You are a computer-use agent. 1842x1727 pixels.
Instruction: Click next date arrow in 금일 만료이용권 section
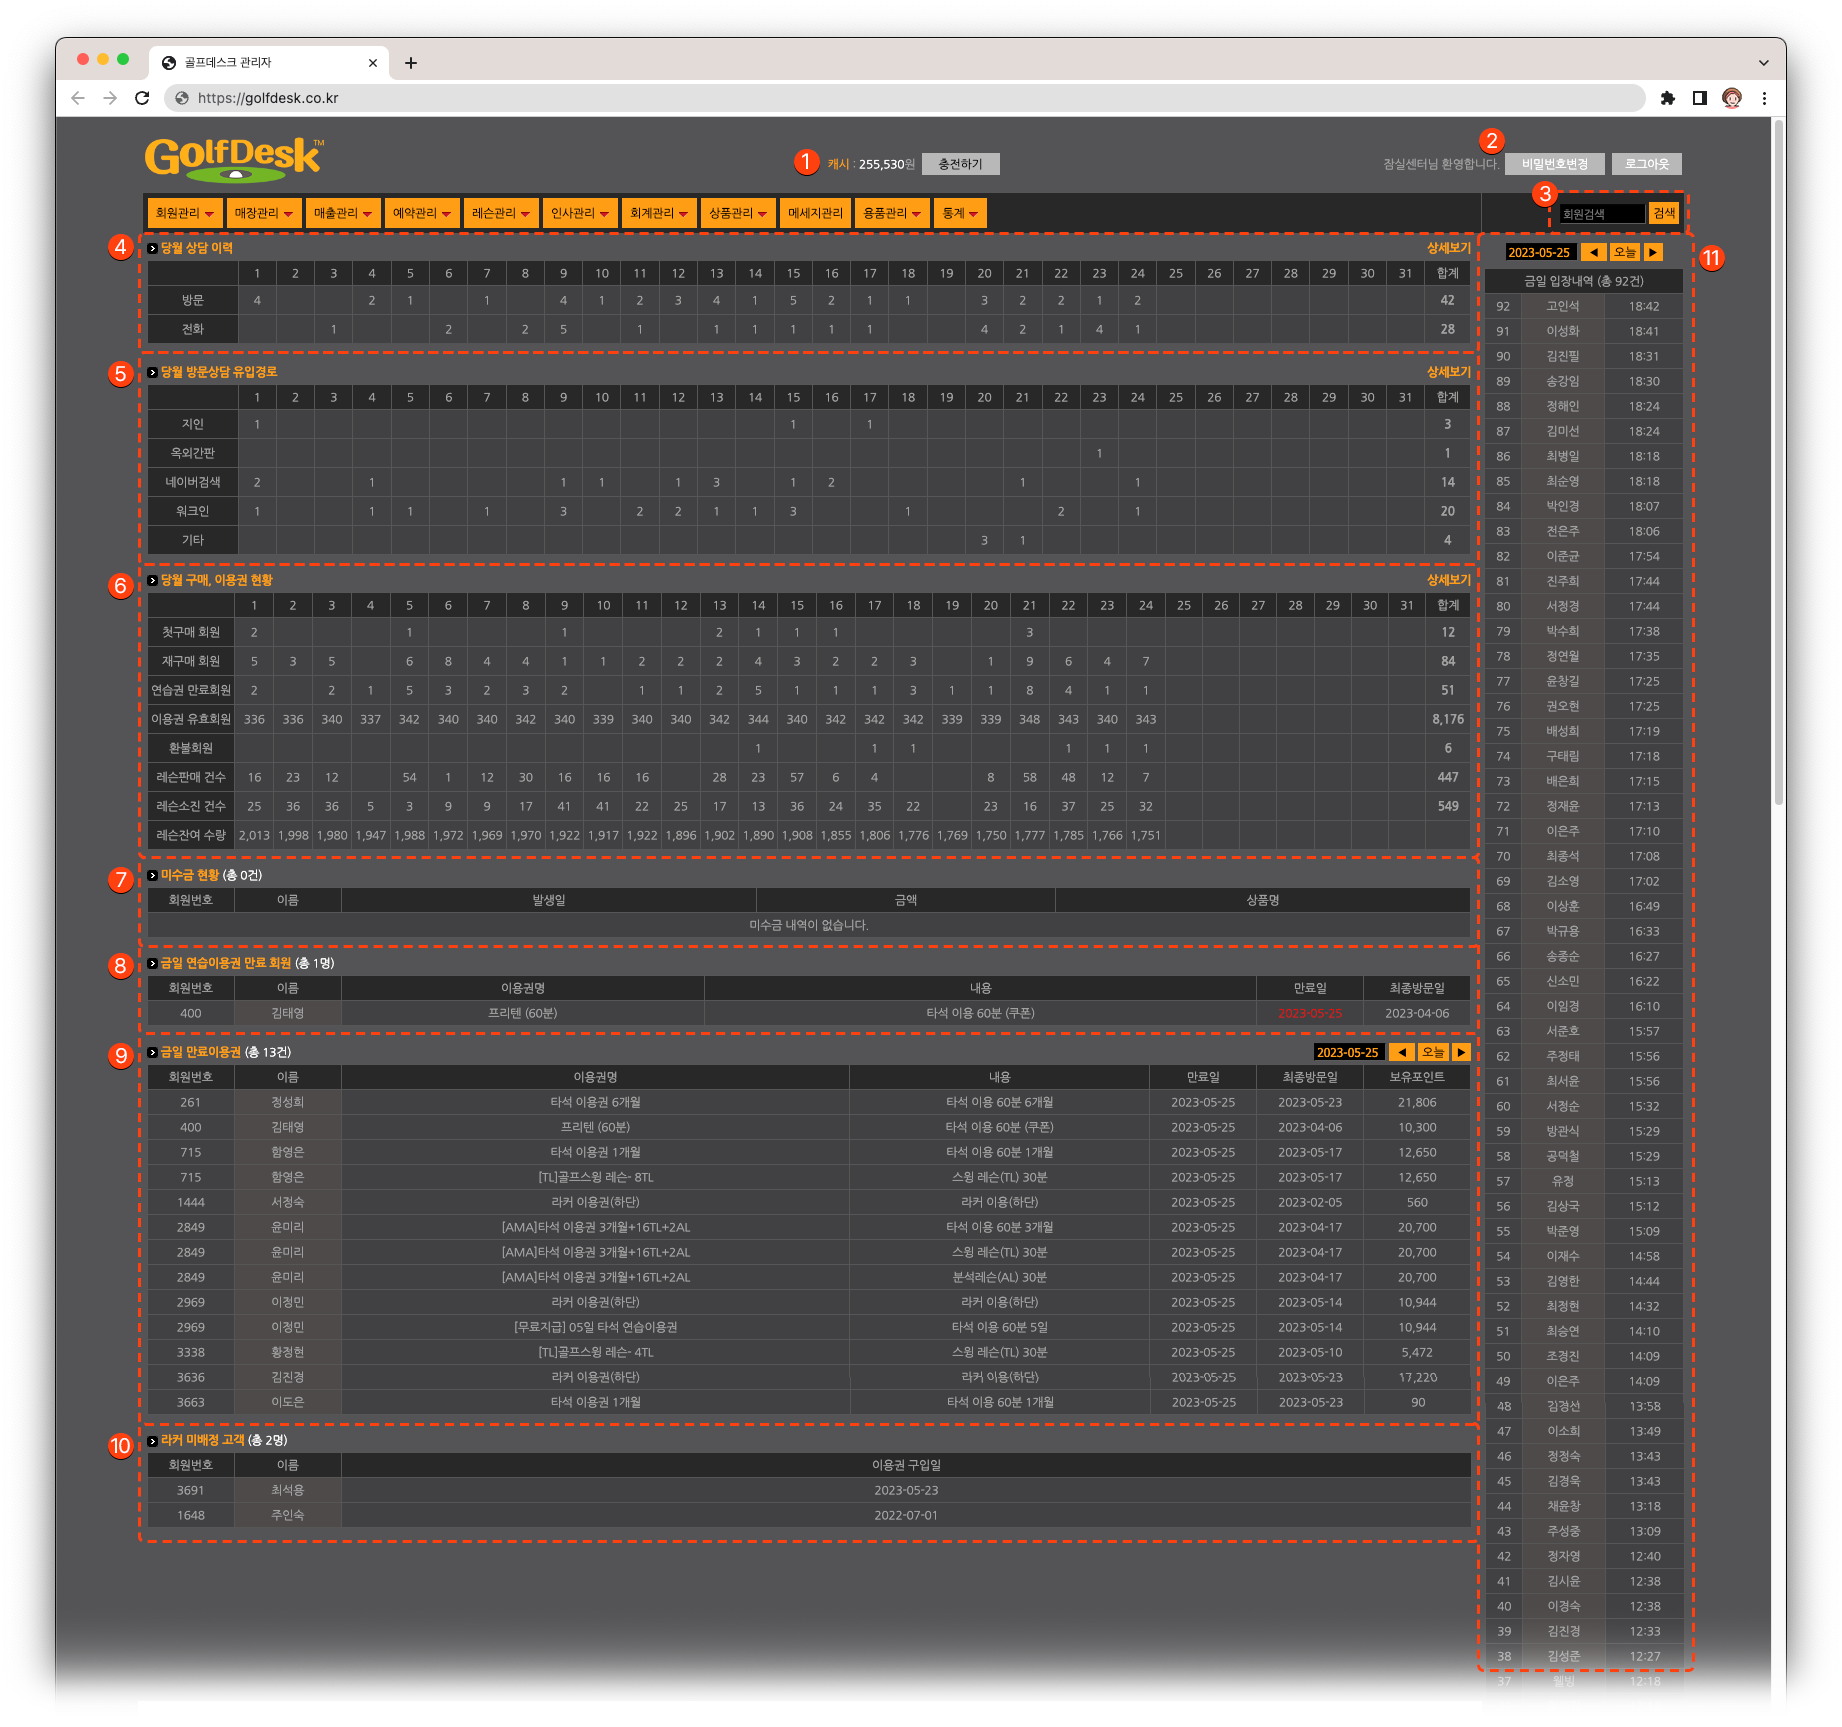(1461, 1052)
